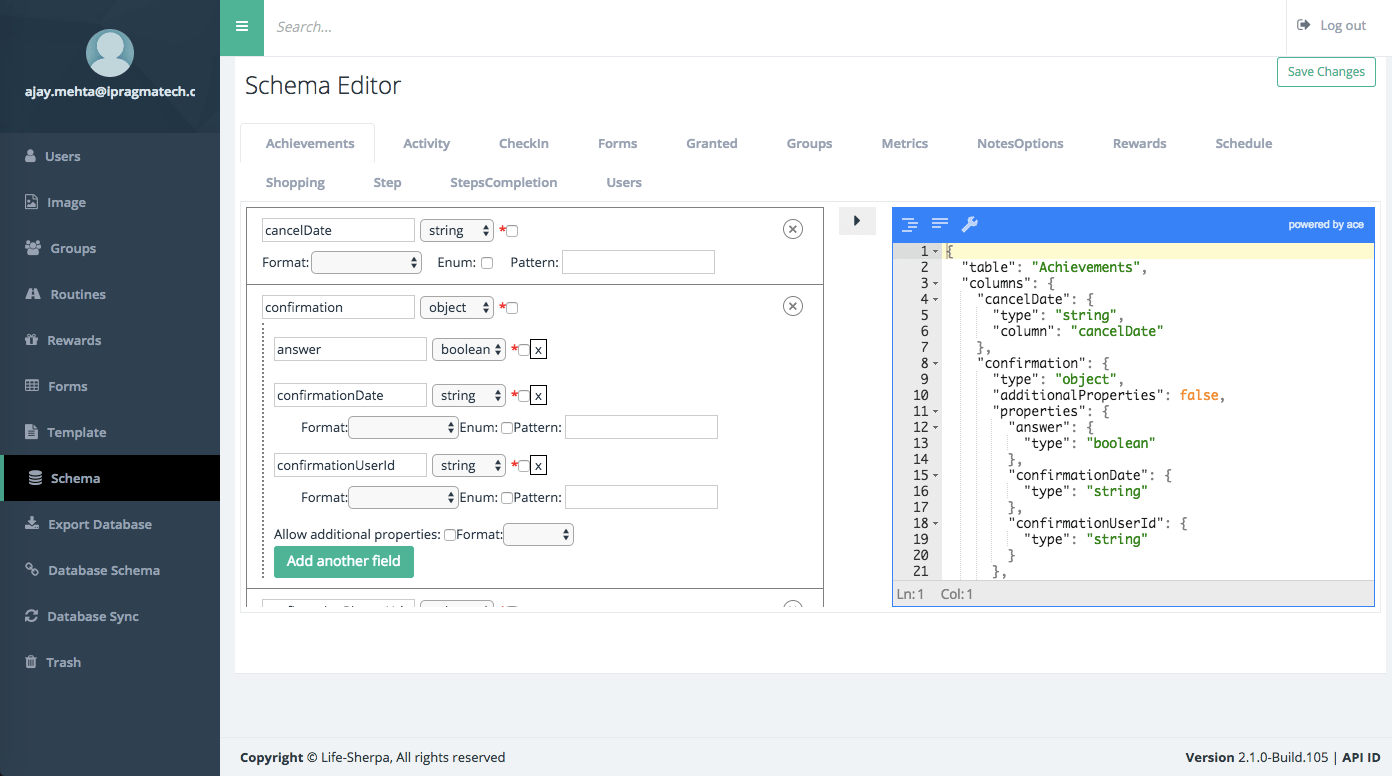Click the Pattern input for cancelDate
Screen dimensions: 1392x776
[638, 262]
